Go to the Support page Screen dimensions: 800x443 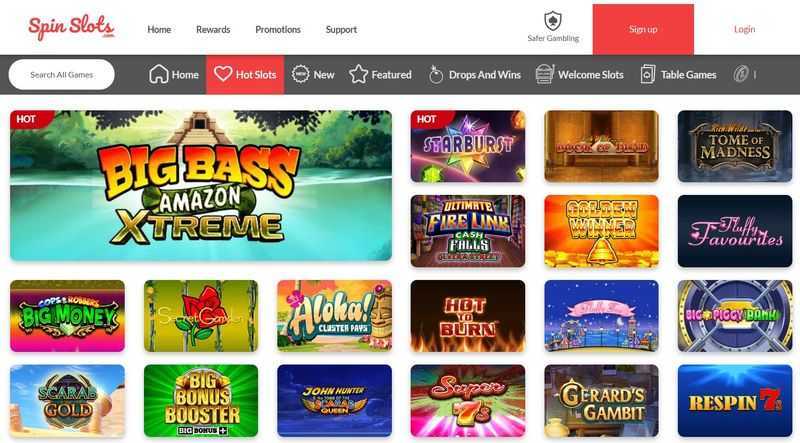[x=341, y=30]
